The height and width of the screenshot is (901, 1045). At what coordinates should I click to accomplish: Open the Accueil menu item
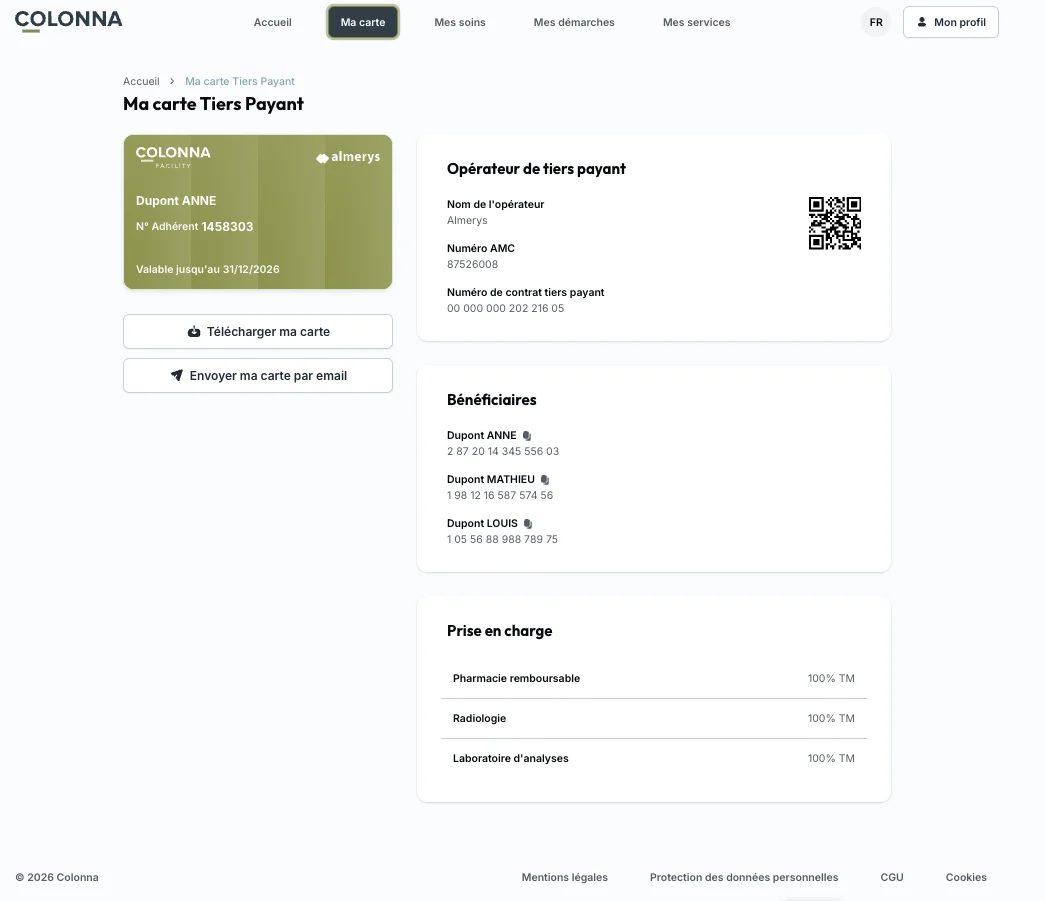pos(273,22)
